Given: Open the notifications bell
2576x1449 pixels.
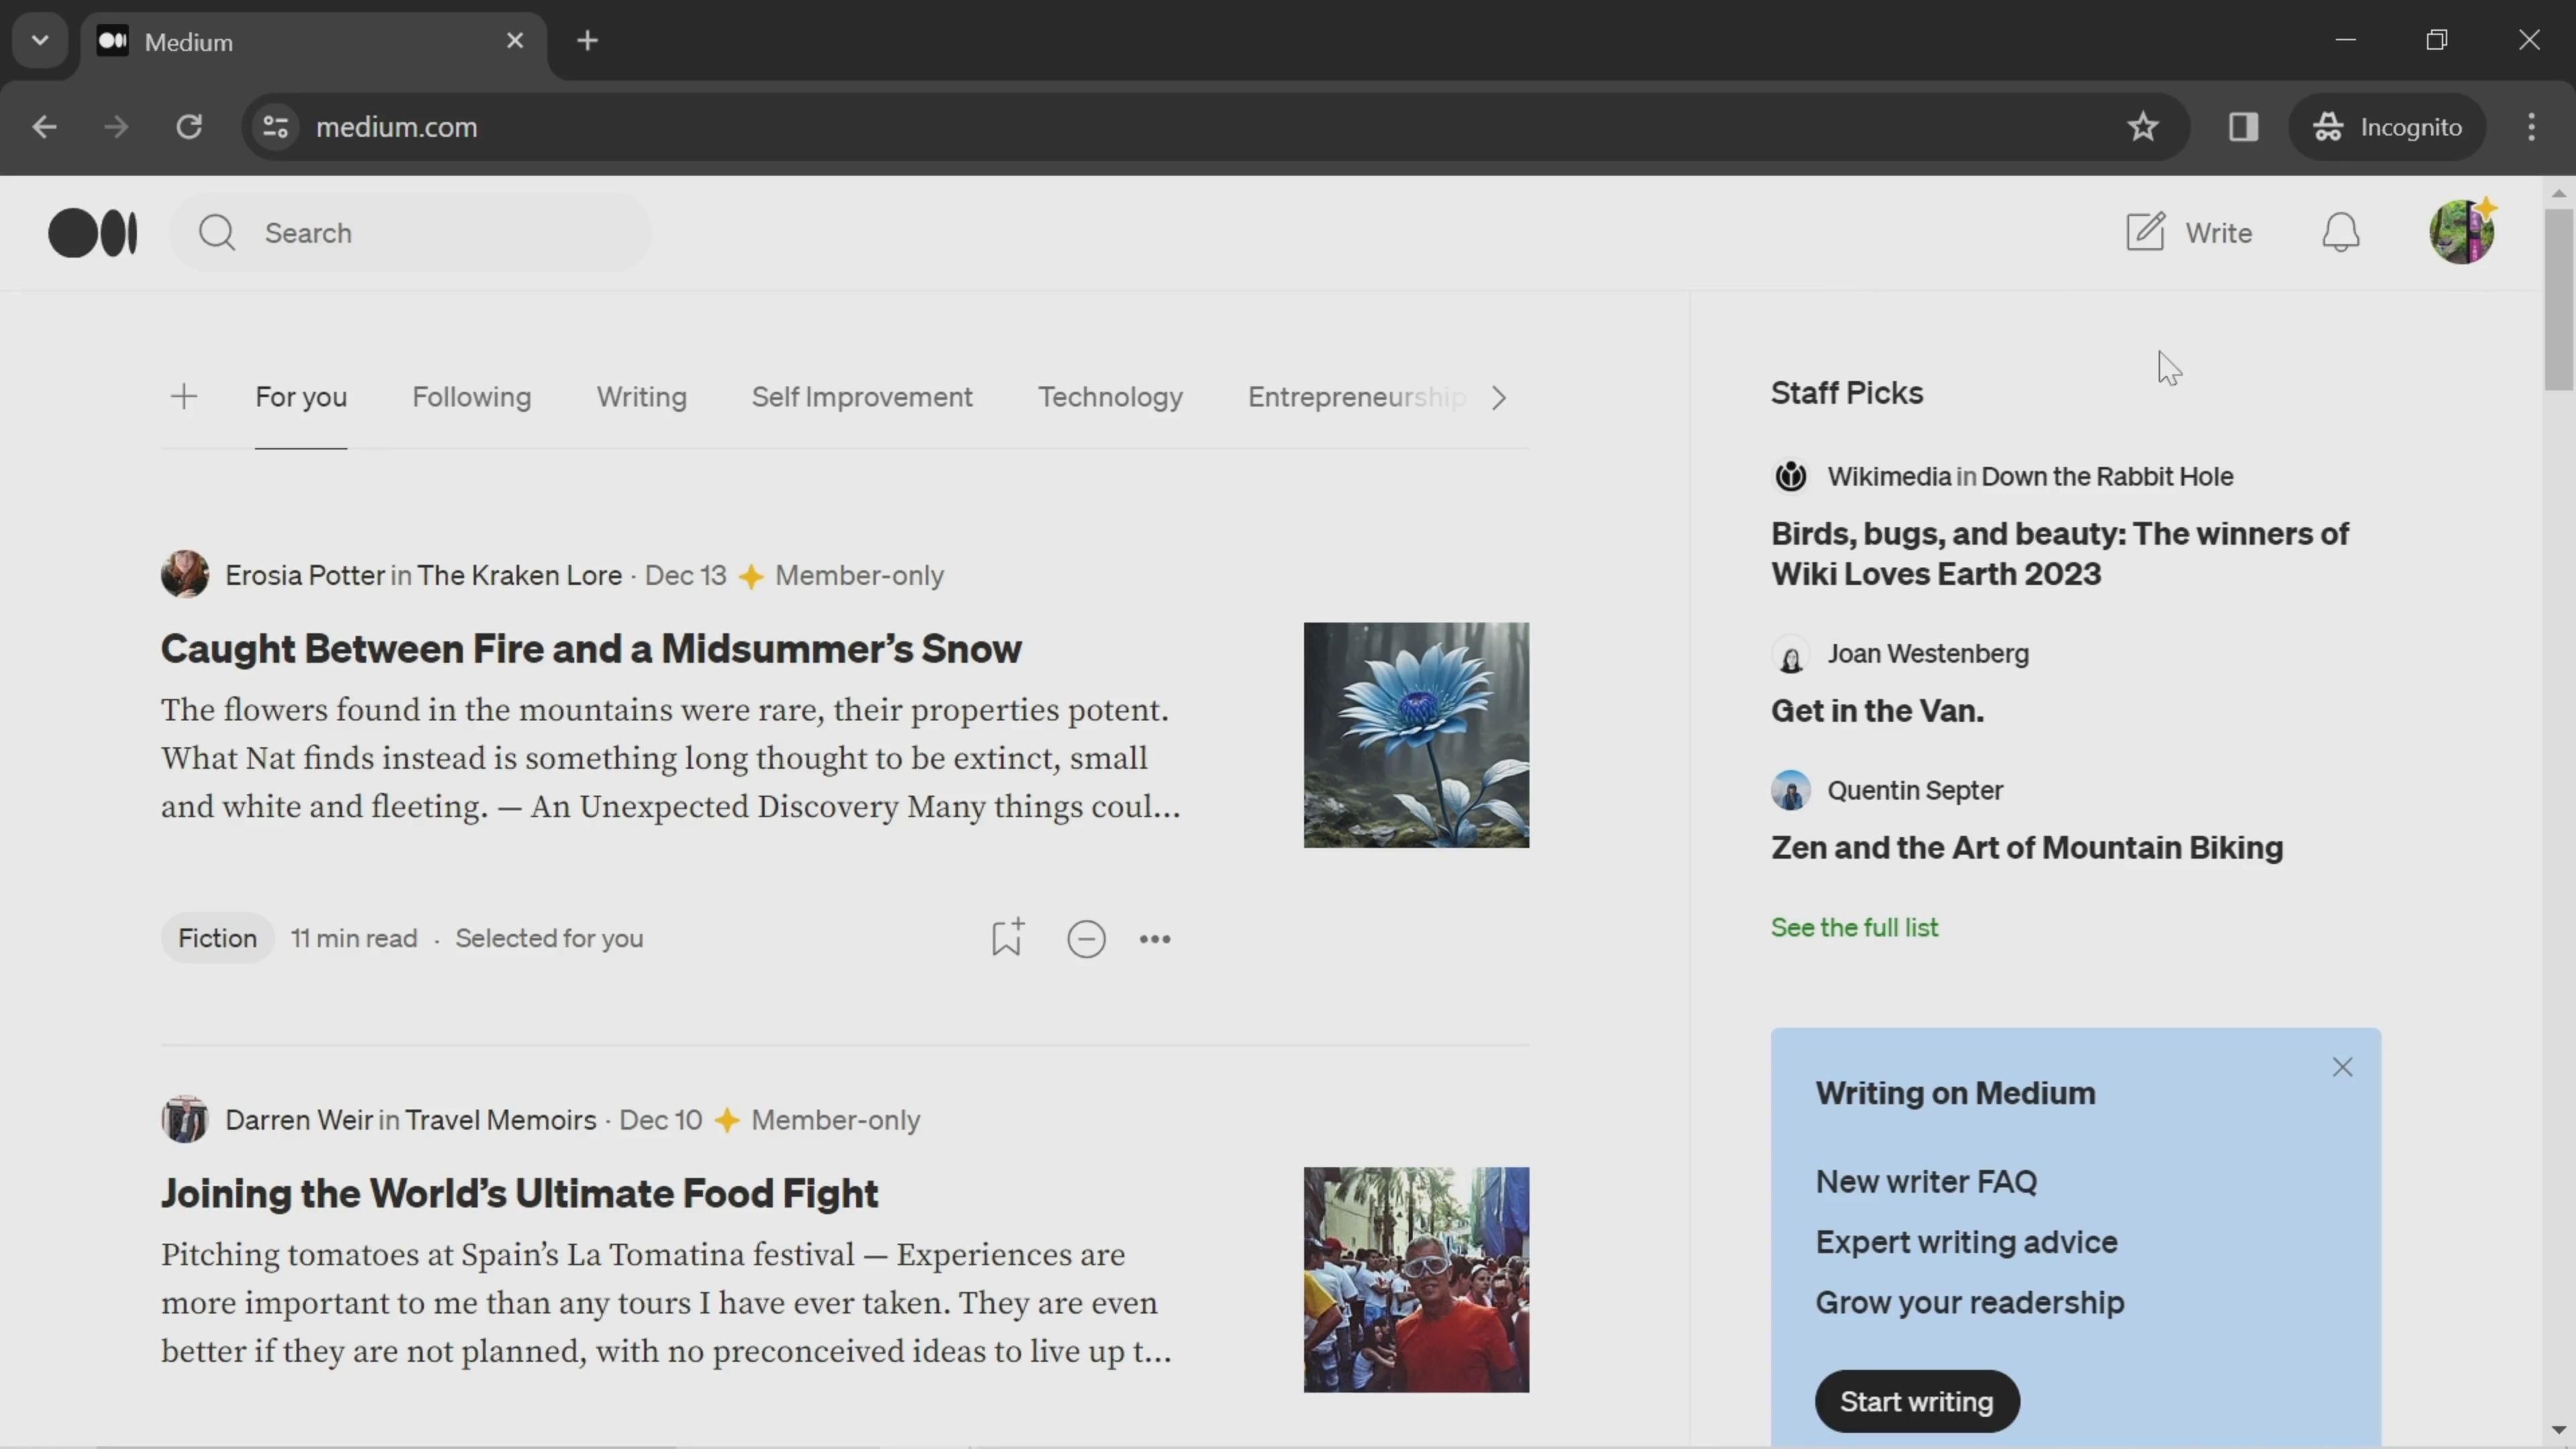Looking at the screenshot, I should point(2340,233).
